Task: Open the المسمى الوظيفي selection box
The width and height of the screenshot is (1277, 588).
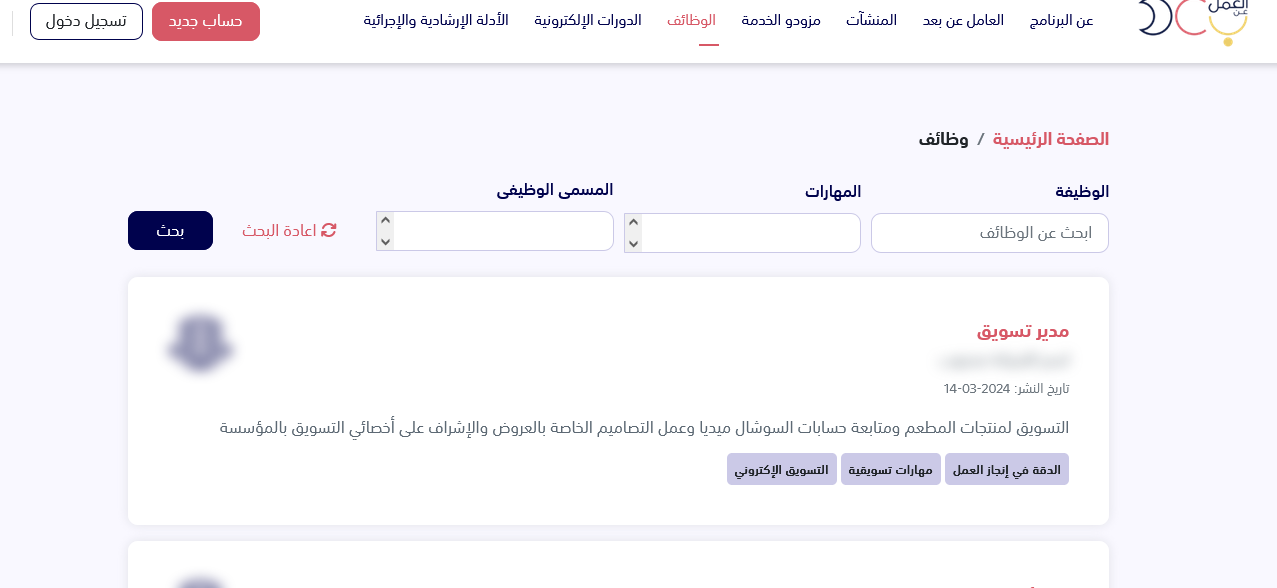Action: pyautogui.click(x=503, y=231)
